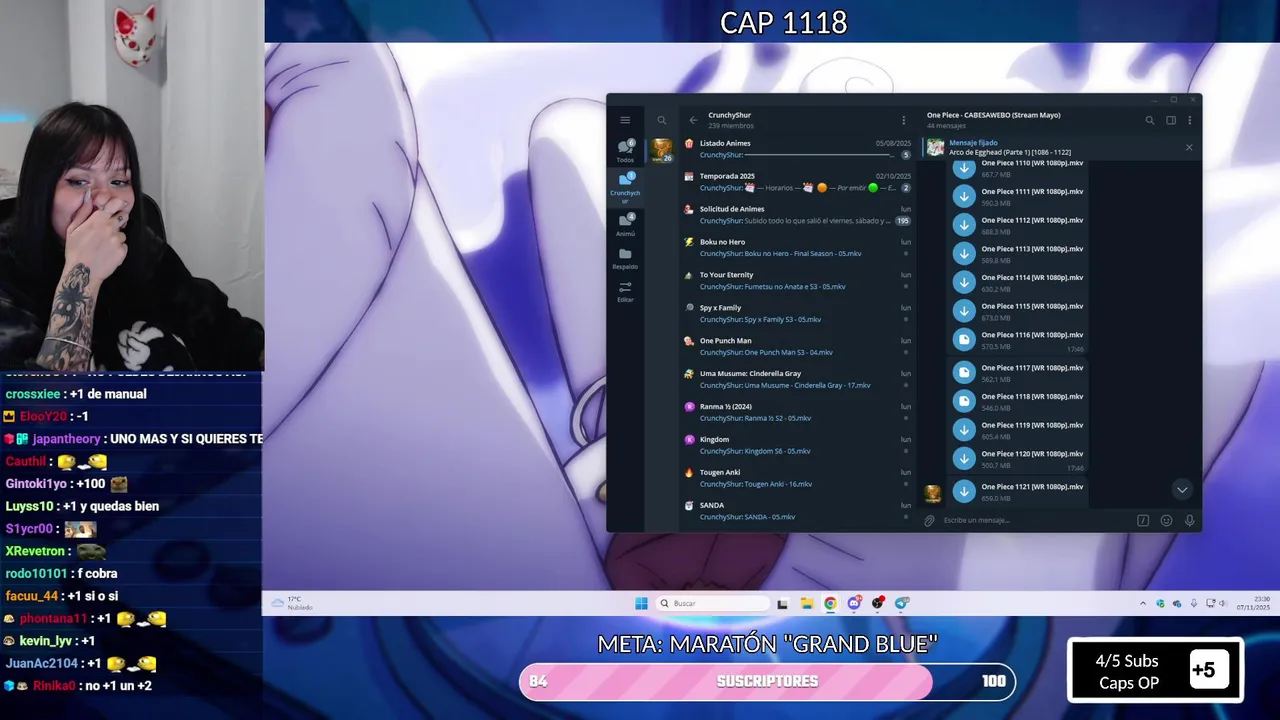Click the Task View taskbar icon
The width and height of the screenshot is (1280, 720).
click(782, 603)
